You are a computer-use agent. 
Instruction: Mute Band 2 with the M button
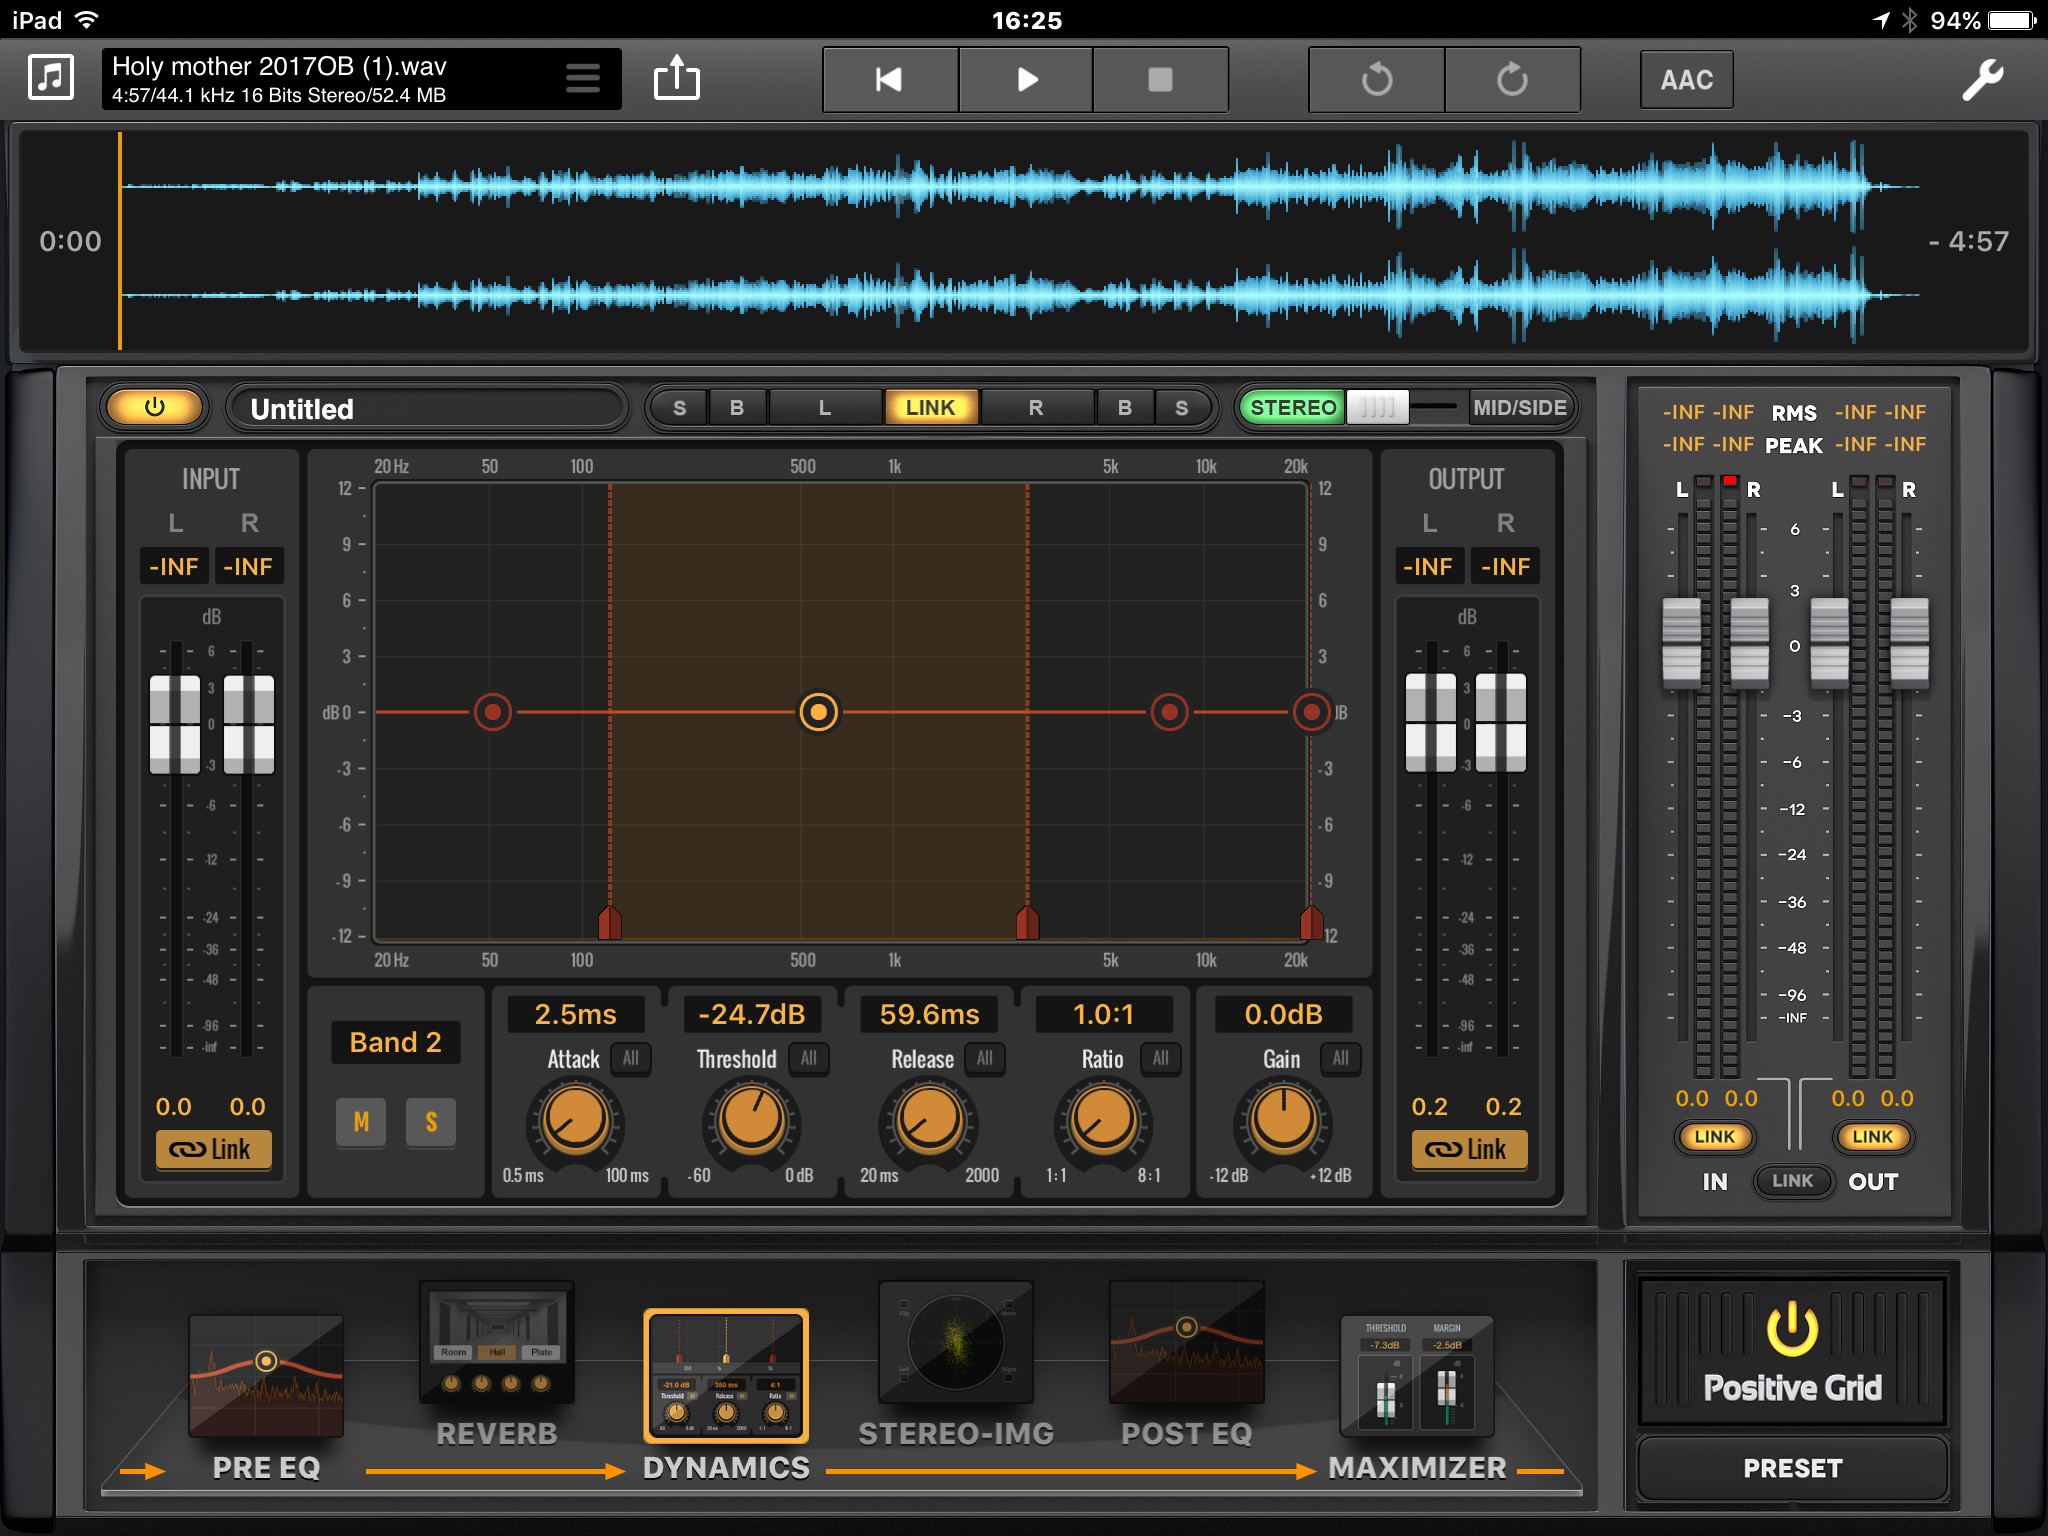[x=361, y=1122]
